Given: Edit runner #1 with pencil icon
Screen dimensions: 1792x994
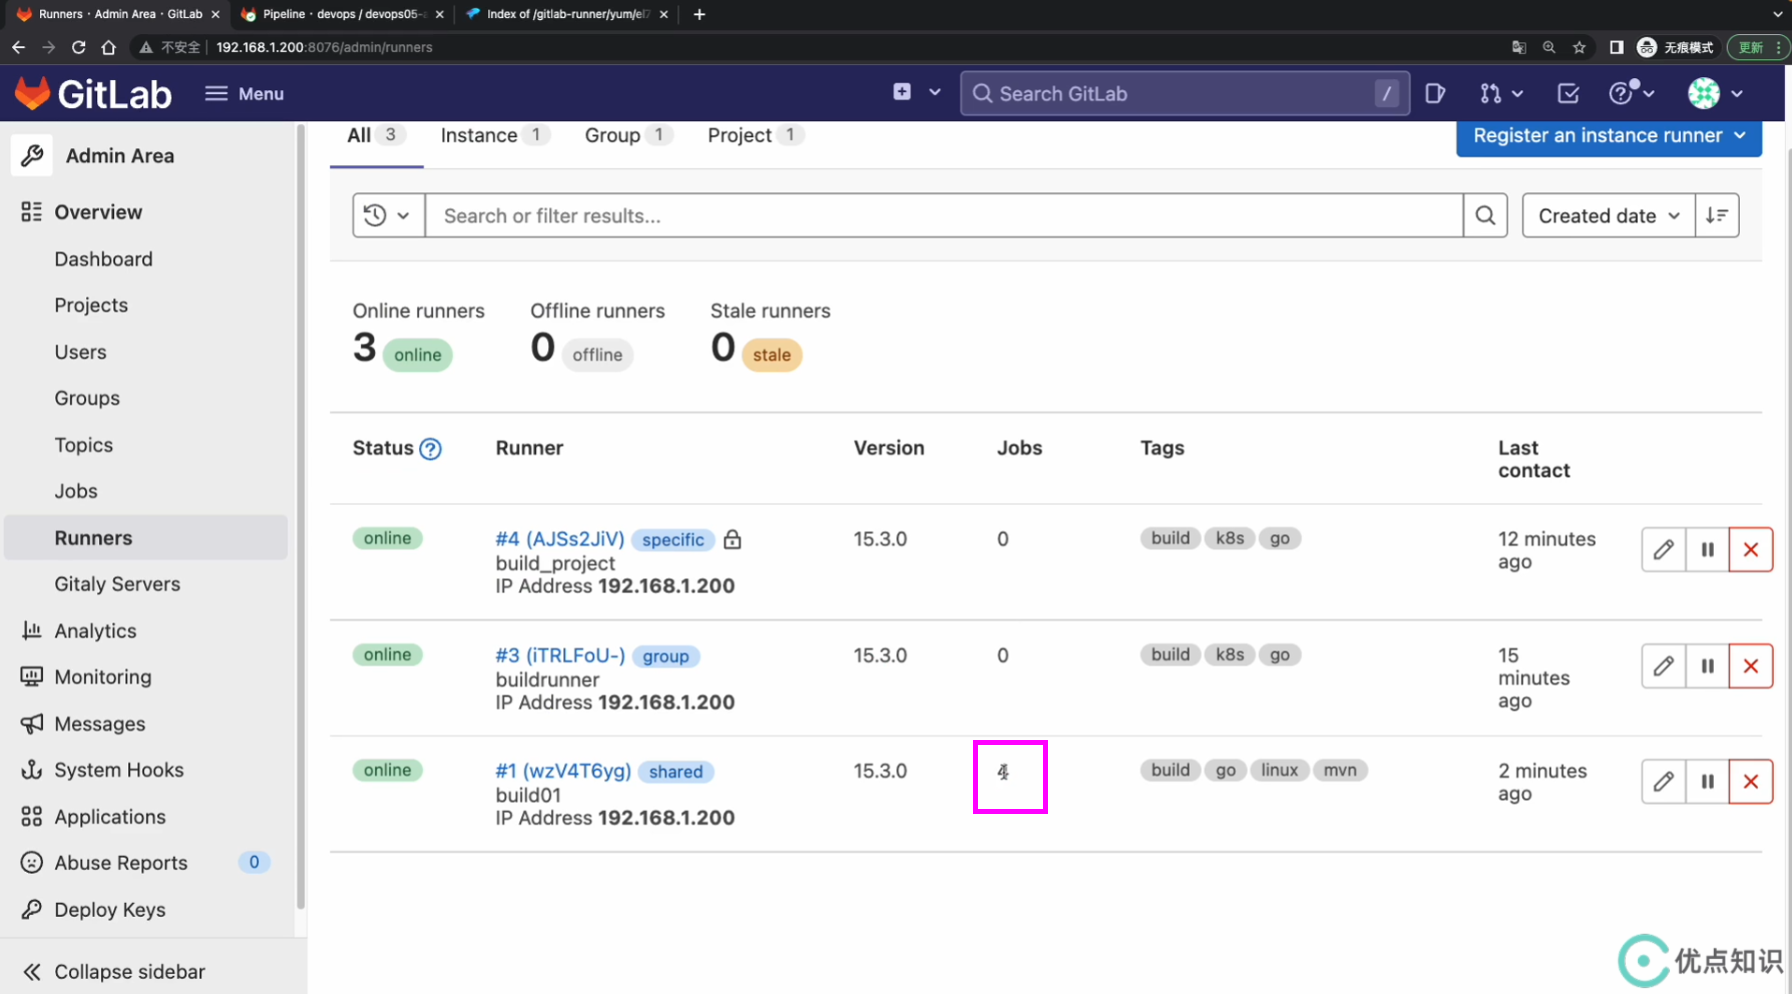Looking at the screenshot, I should pos(1663,781).
